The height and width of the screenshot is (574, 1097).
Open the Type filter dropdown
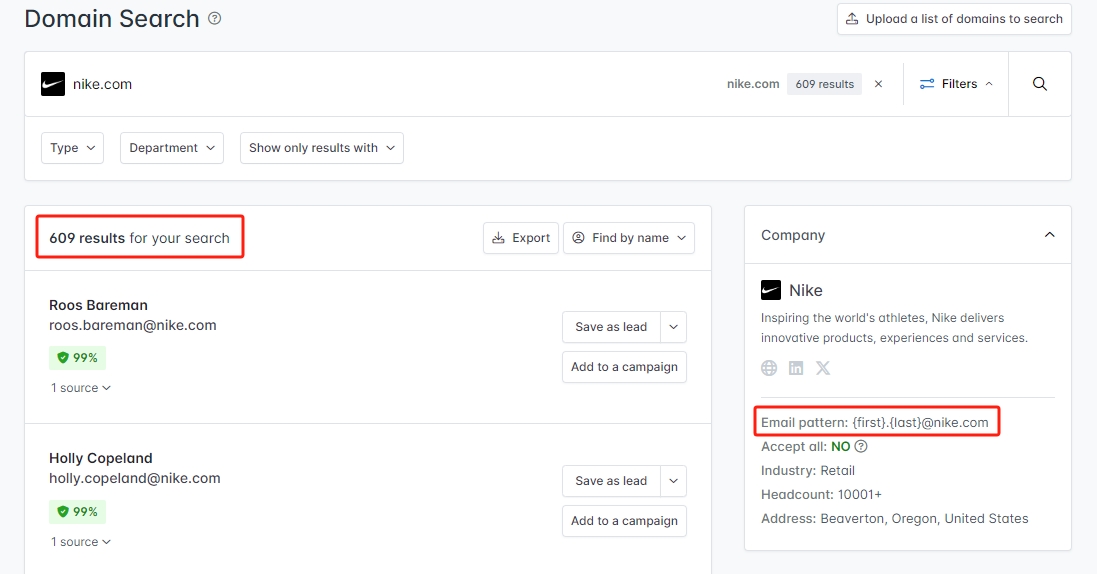[72, 148]
